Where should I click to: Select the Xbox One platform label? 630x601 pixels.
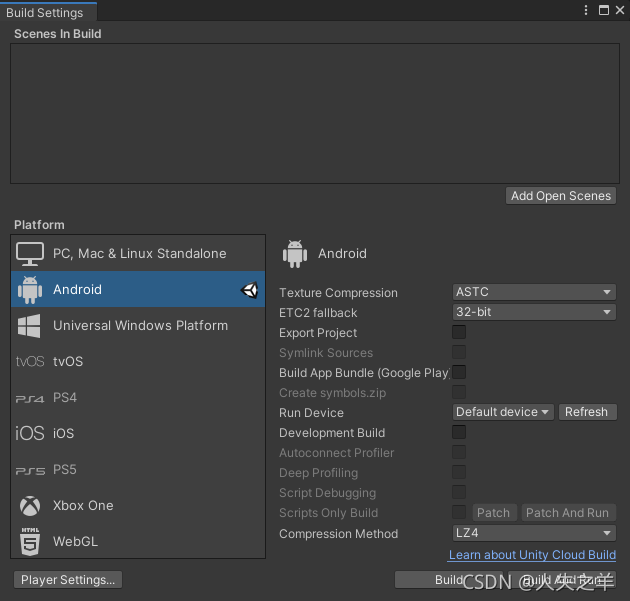[x=83, y=505]
